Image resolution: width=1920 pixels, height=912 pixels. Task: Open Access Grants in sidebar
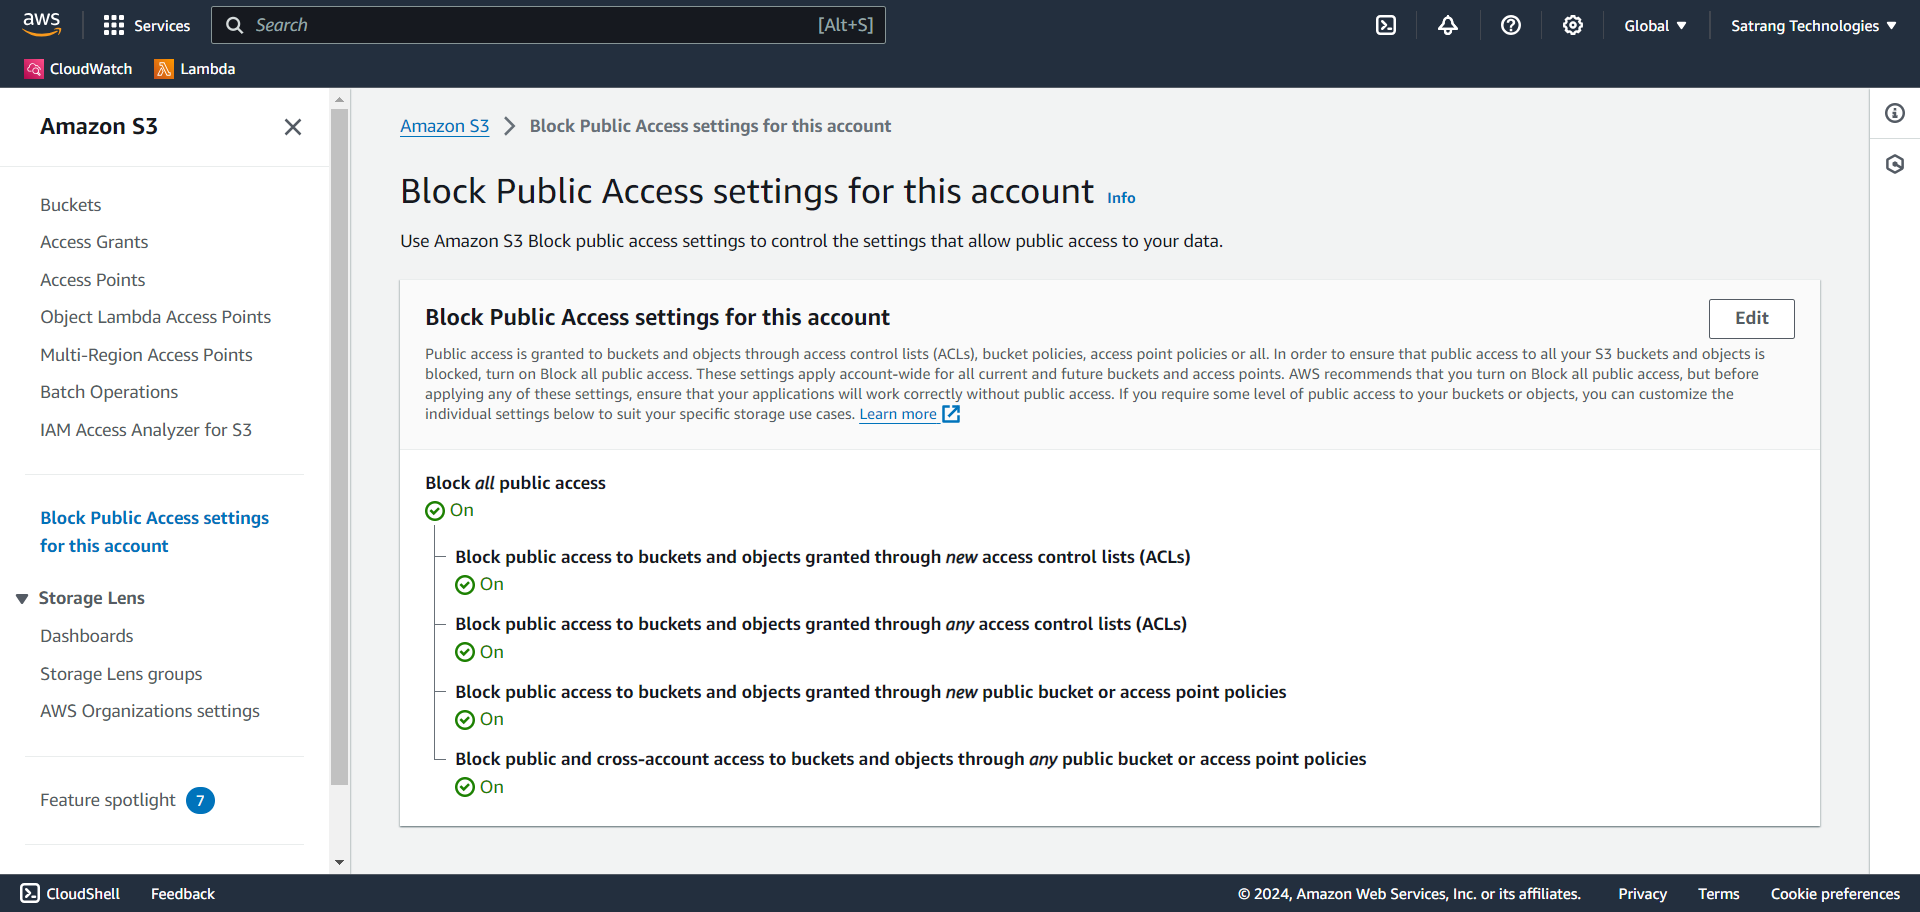click(94, 242)
